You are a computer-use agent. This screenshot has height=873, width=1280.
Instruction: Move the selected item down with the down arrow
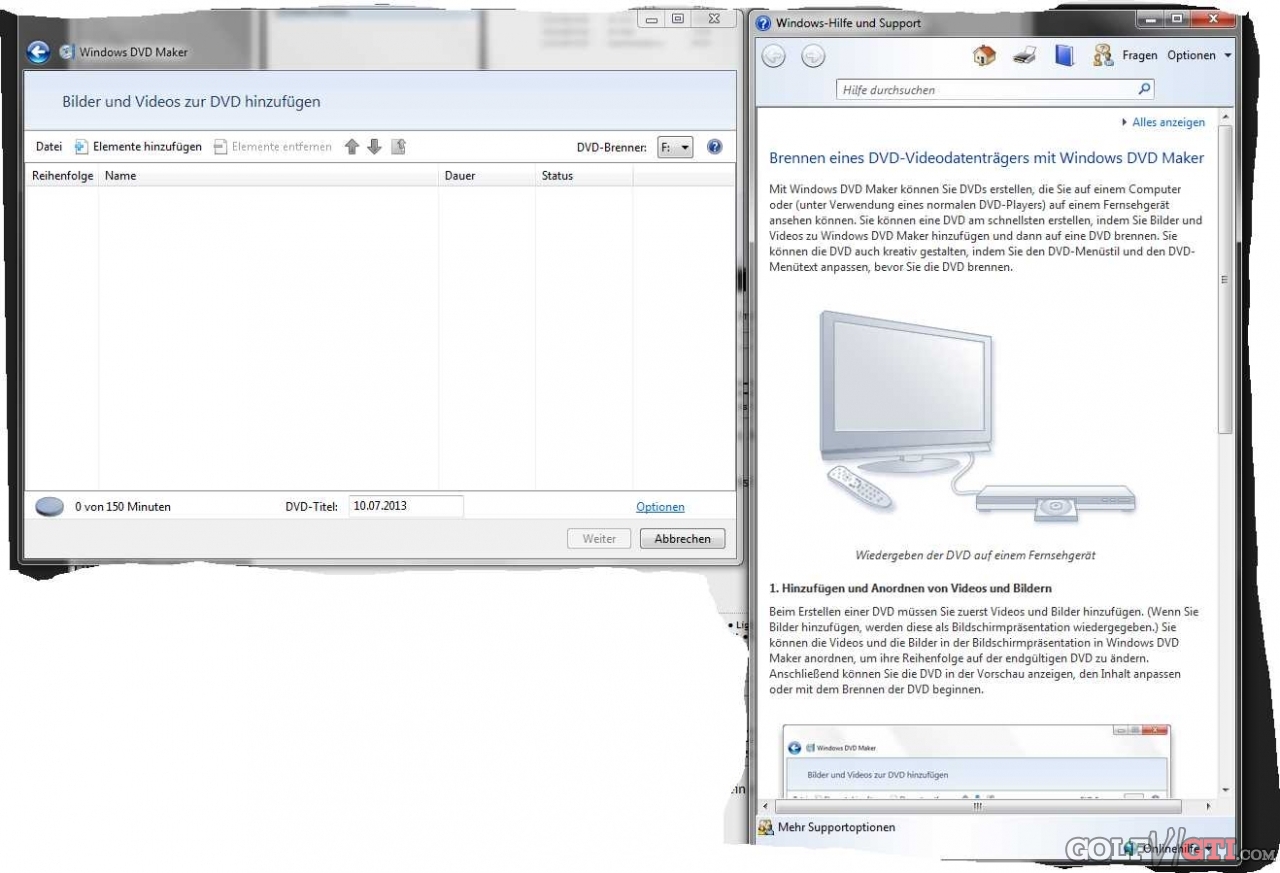(x=374, y=147)
